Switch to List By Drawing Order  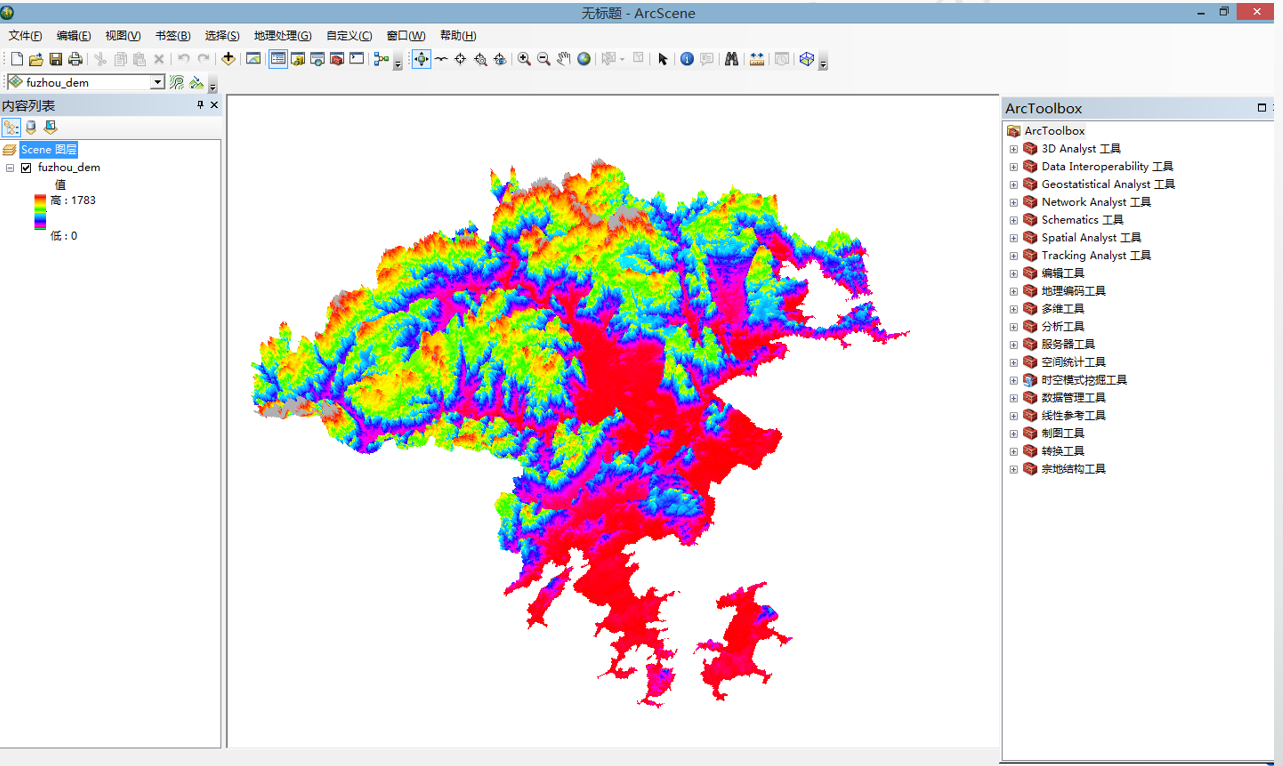pos(11,127)
